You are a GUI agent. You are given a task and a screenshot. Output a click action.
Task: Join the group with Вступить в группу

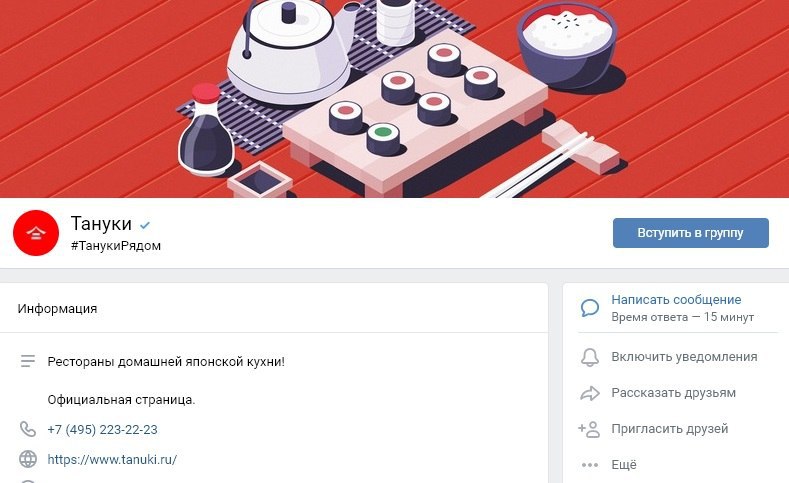[x=690, y=233]
